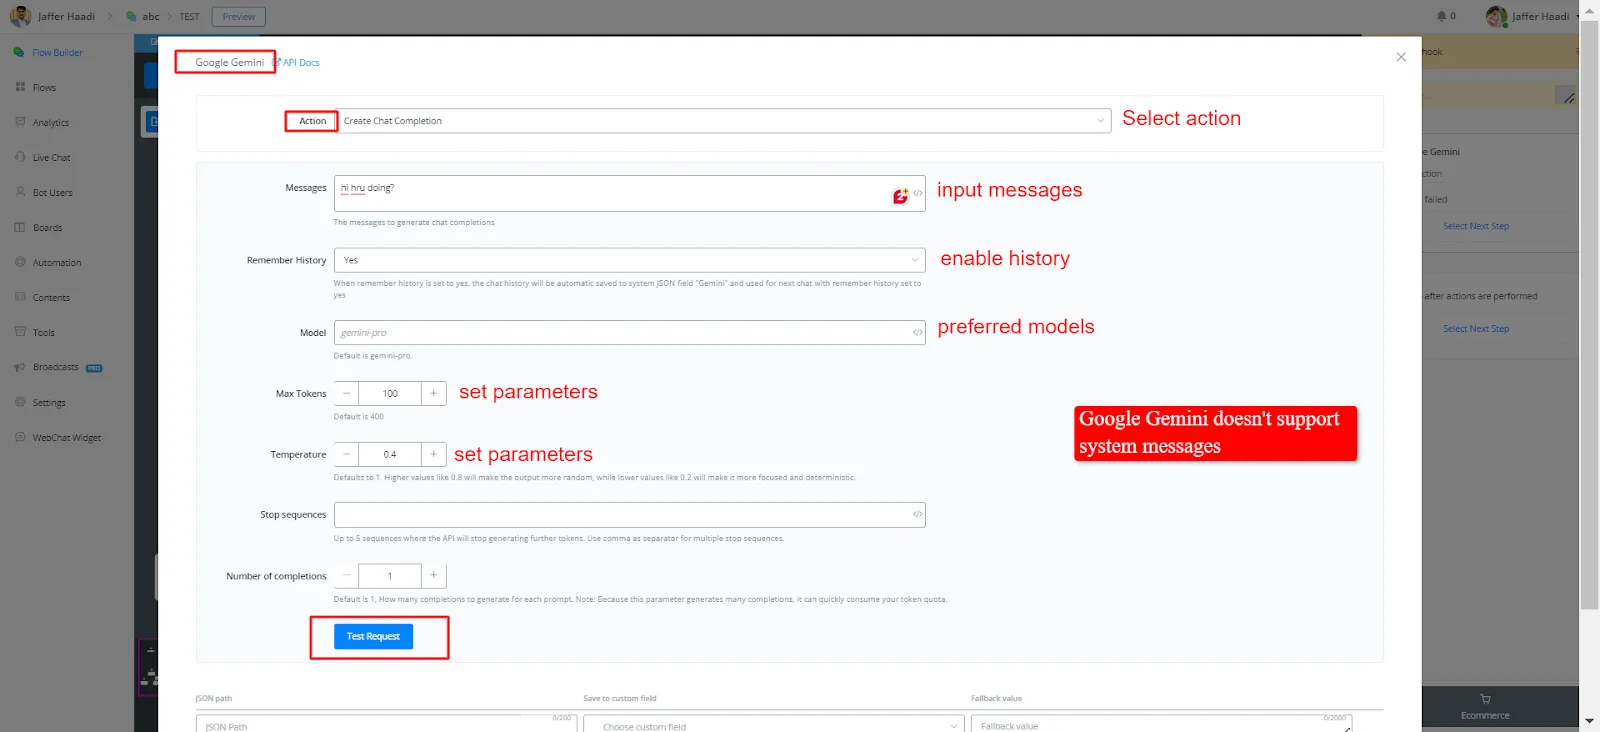
Task: Select the Tools sidebar icon
Action: [x=20, y=332]
